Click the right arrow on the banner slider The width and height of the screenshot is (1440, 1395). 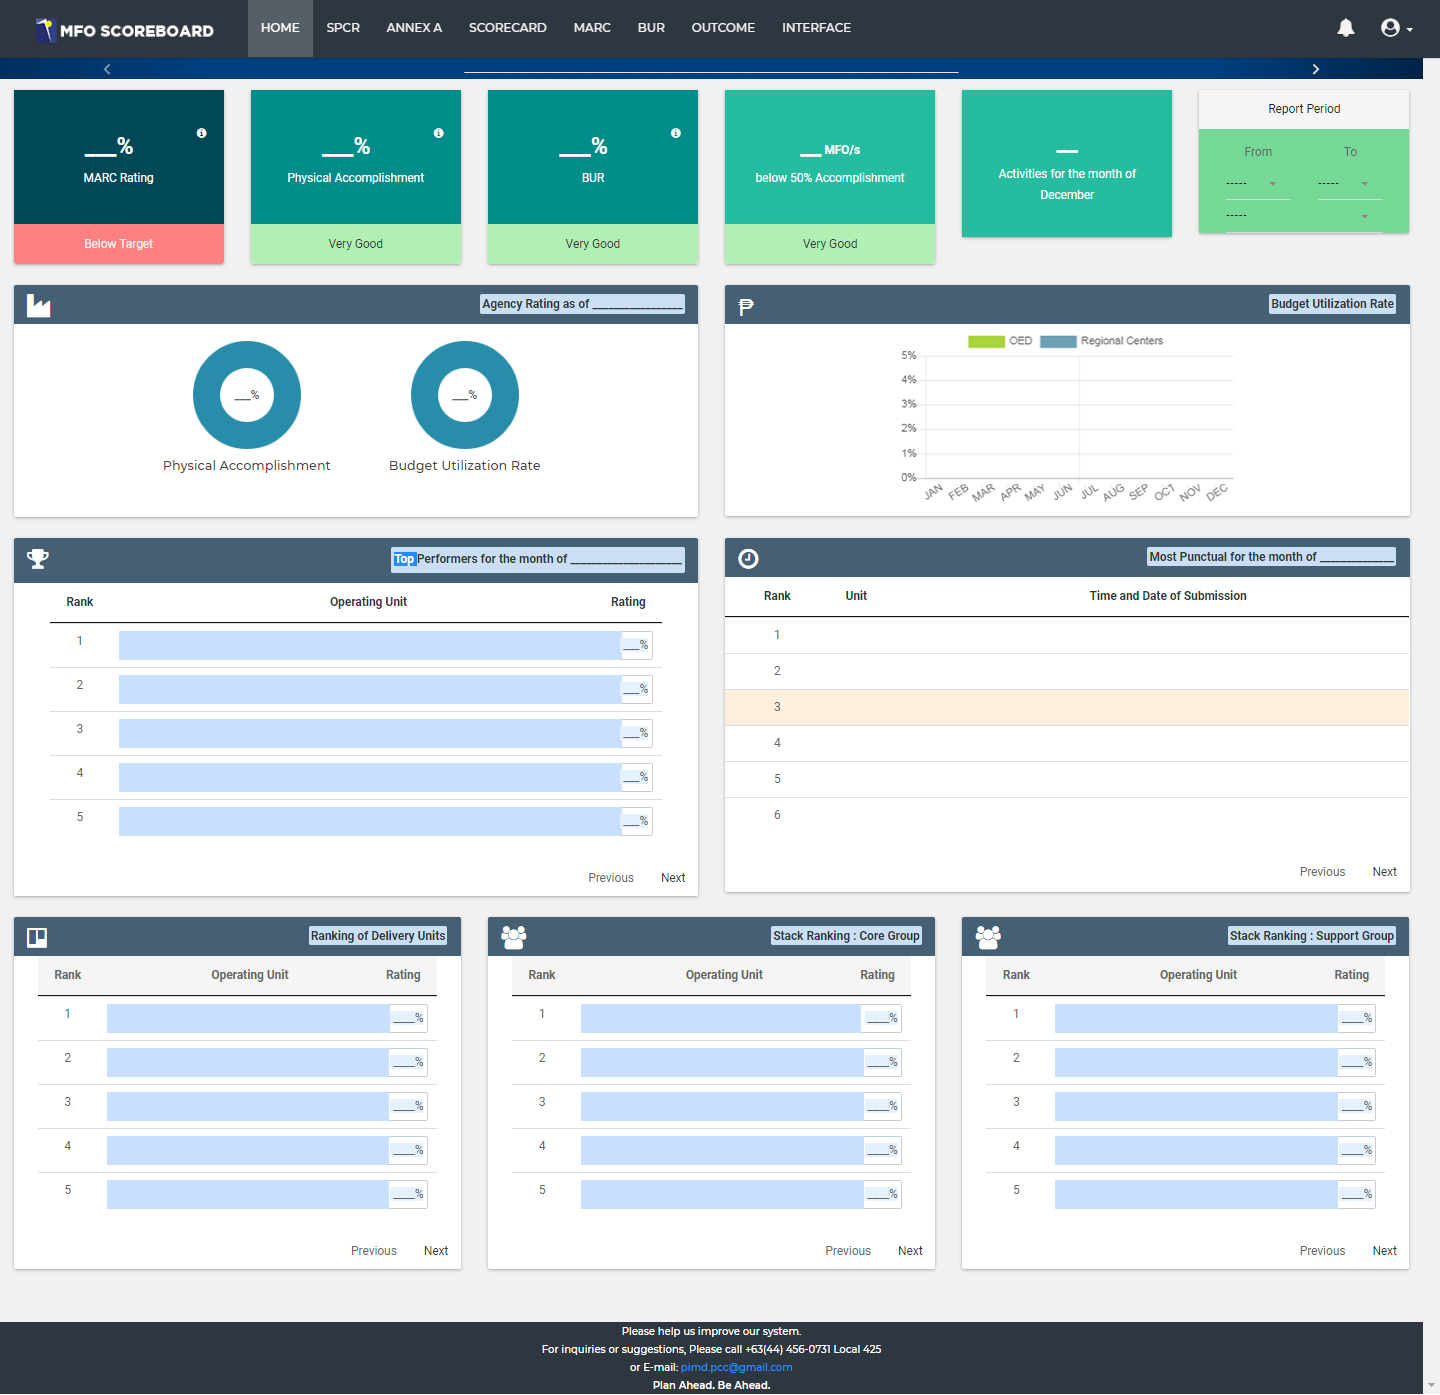[x=1315, y=69]
